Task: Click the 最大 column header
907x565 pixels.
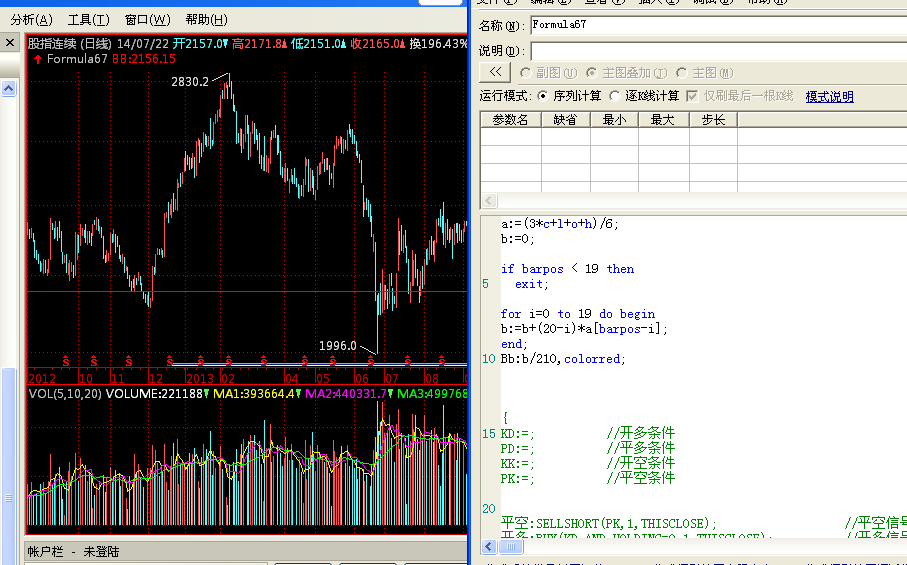Action: click(x=663, y=120)
